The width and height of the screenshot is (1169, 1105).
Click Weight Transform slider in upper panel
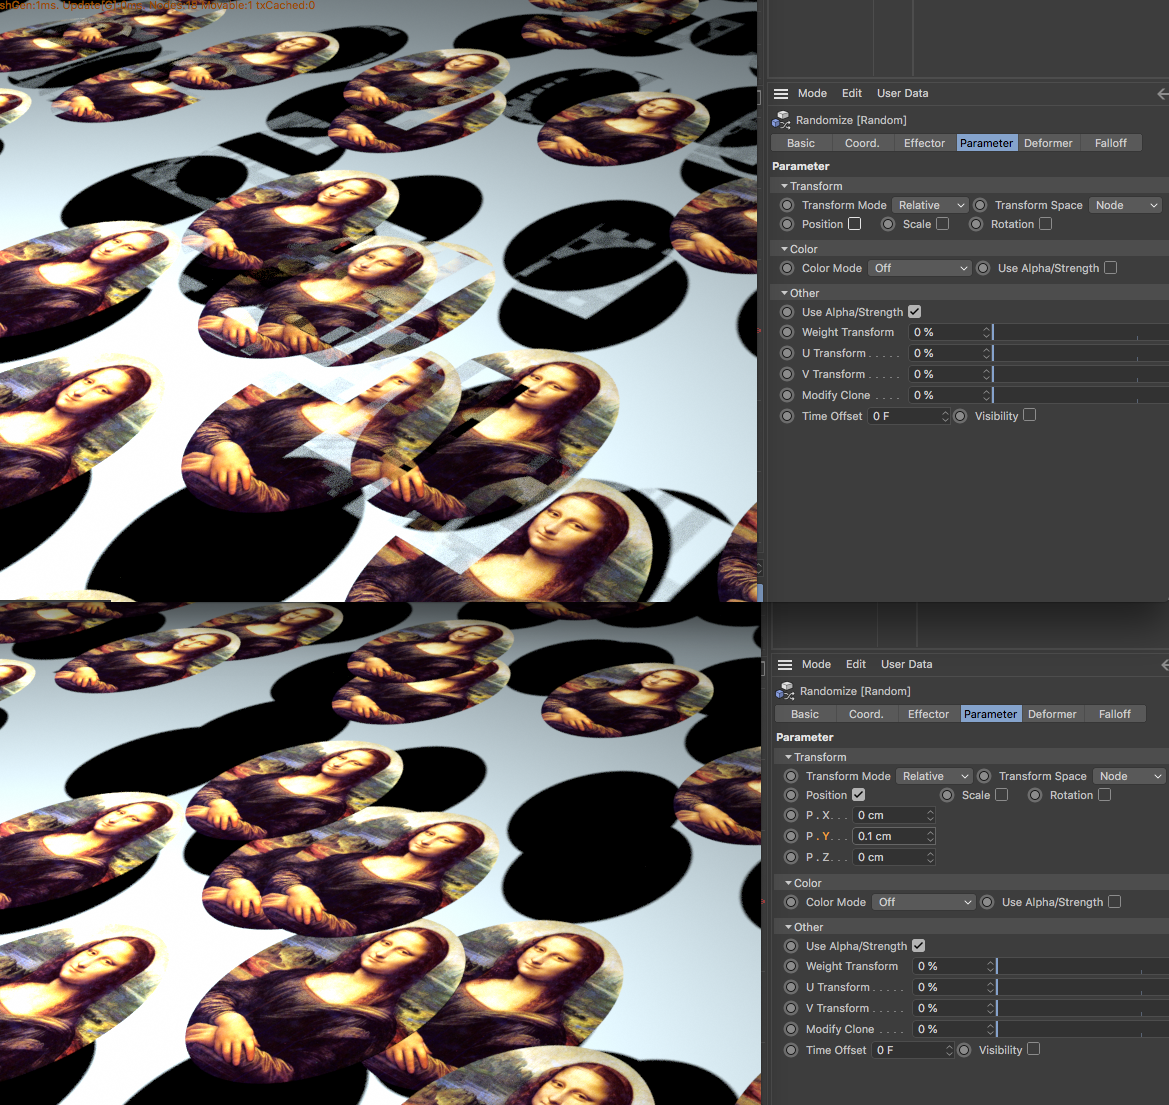click(1080, 333)
